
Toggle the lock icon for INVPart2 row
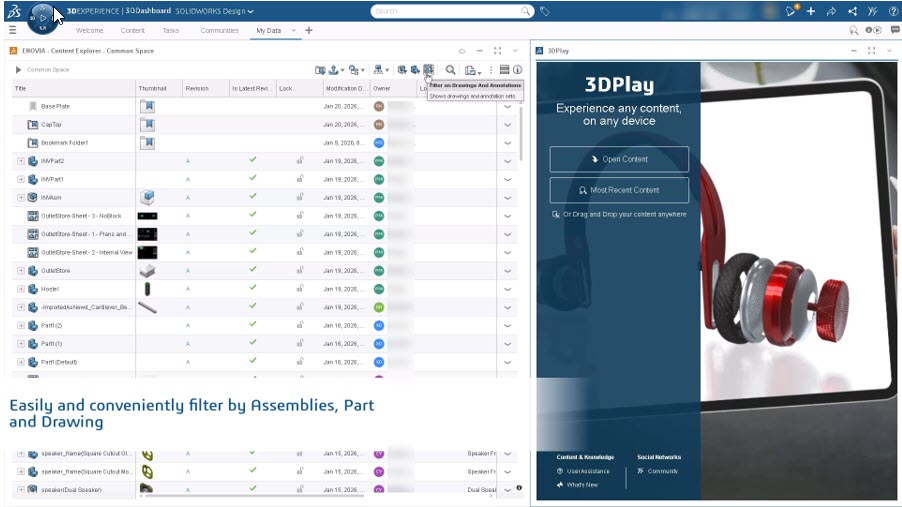[299, 161]
